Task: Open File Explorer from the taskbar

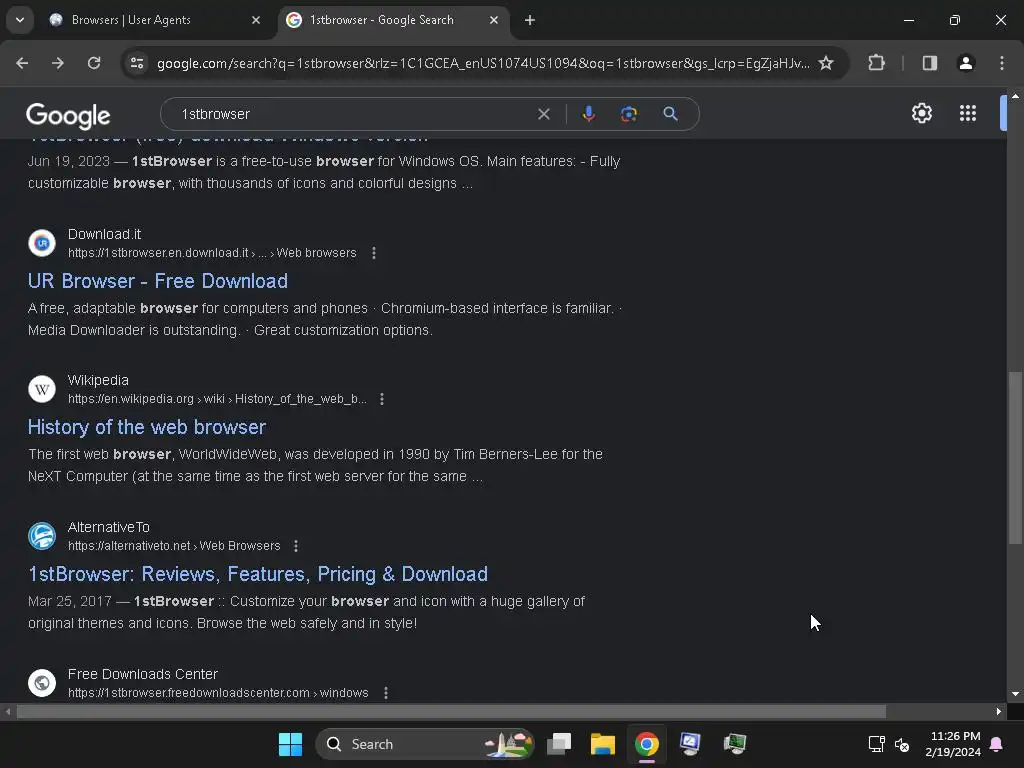Action: (x=603, y=744)
